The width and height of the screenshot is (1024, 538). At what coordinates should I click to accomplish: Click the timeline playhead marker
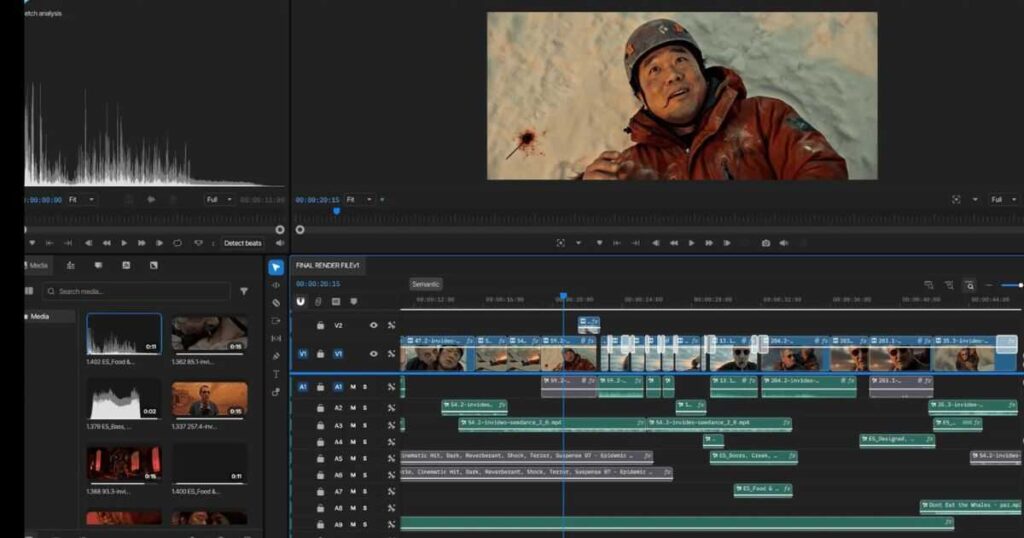(564, 296)
